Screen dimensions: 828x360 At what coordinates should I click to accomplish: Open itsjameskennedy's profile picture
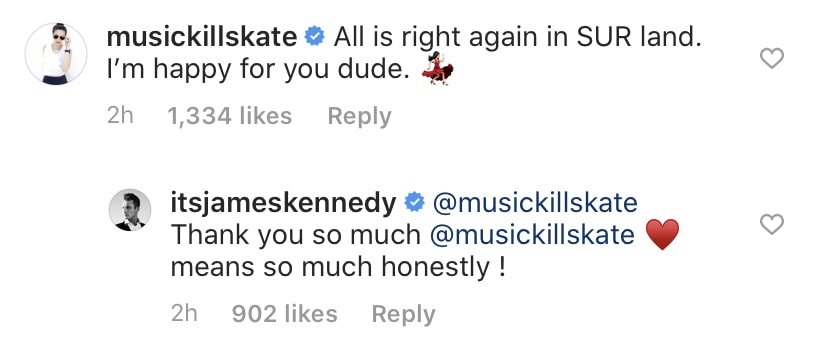point(130,210)
